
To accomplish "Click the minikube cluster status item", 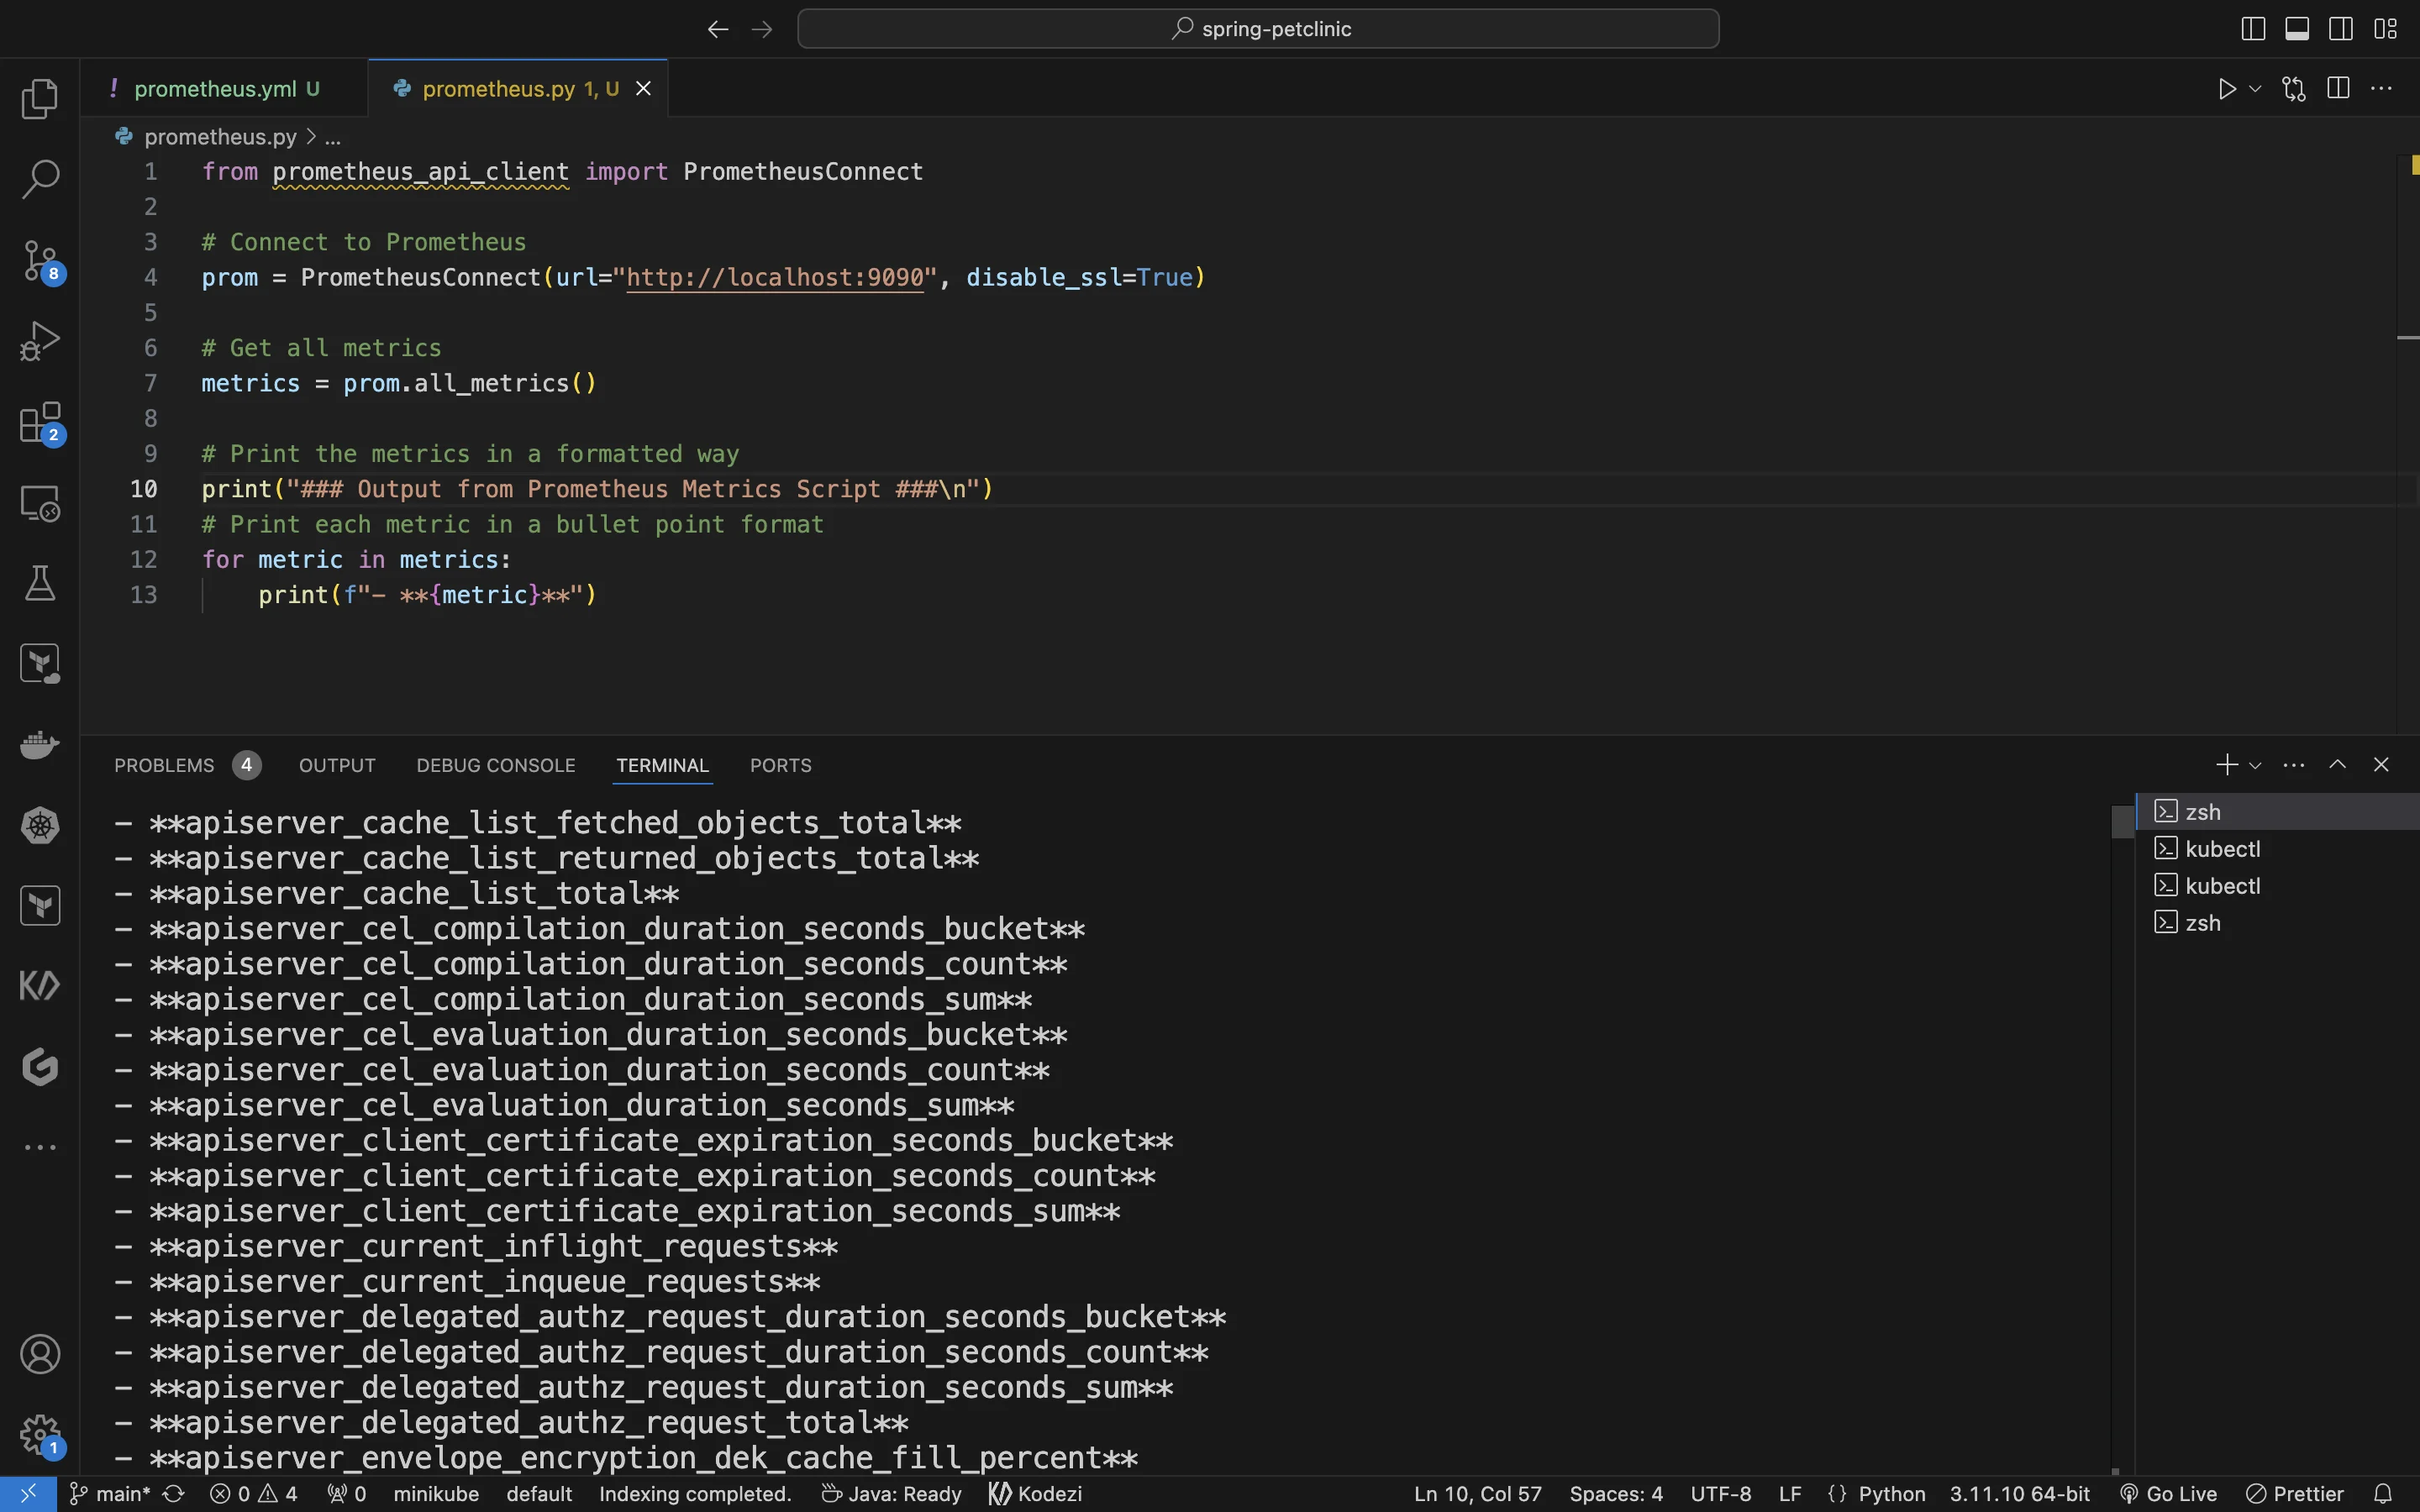I will tap(436, 1494).
